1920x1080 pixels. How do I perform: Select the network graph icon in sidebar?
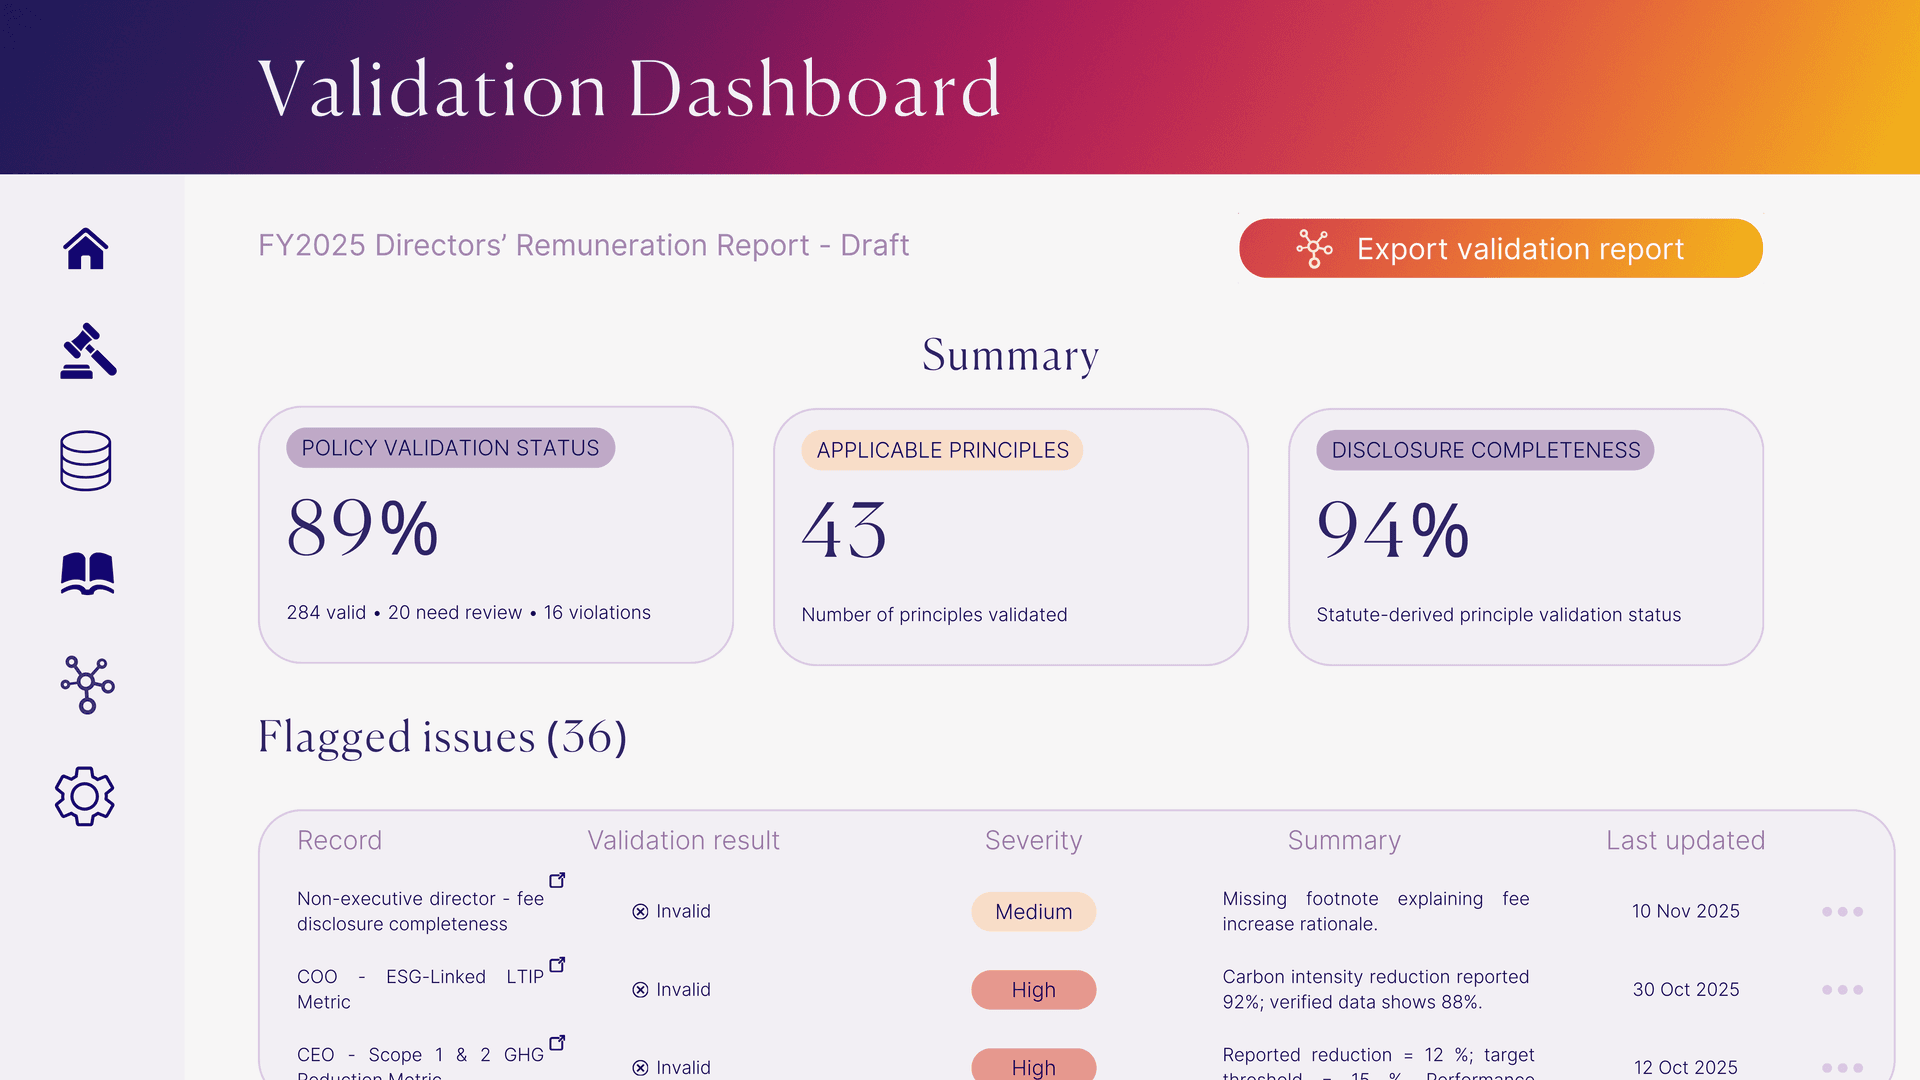point(88,685)
